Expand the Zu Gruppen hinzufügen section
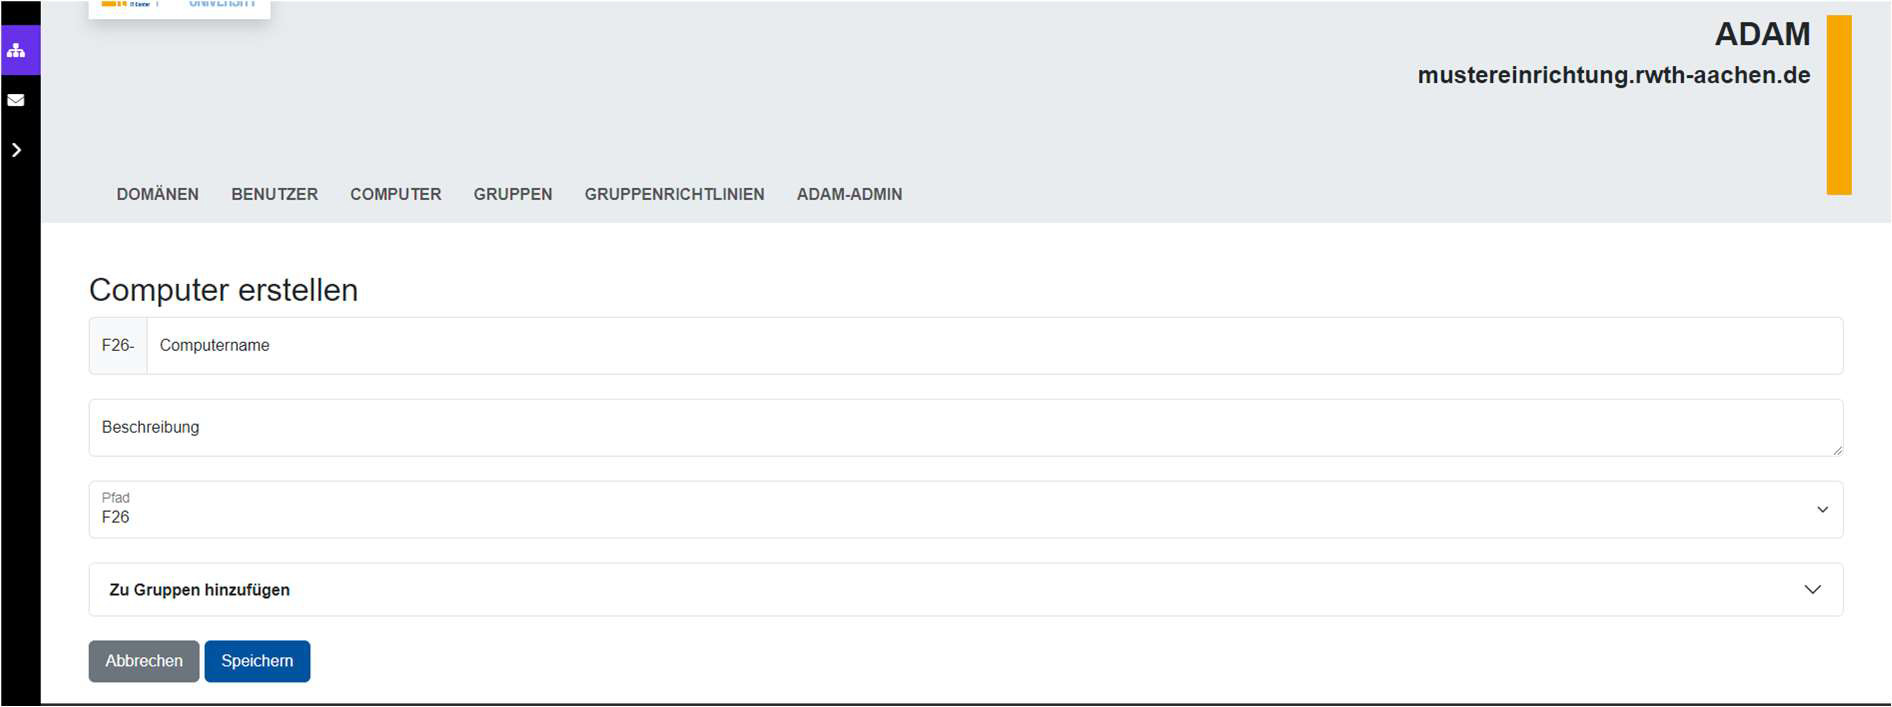This screenshot has width=1892, height=707. point(965,590)
